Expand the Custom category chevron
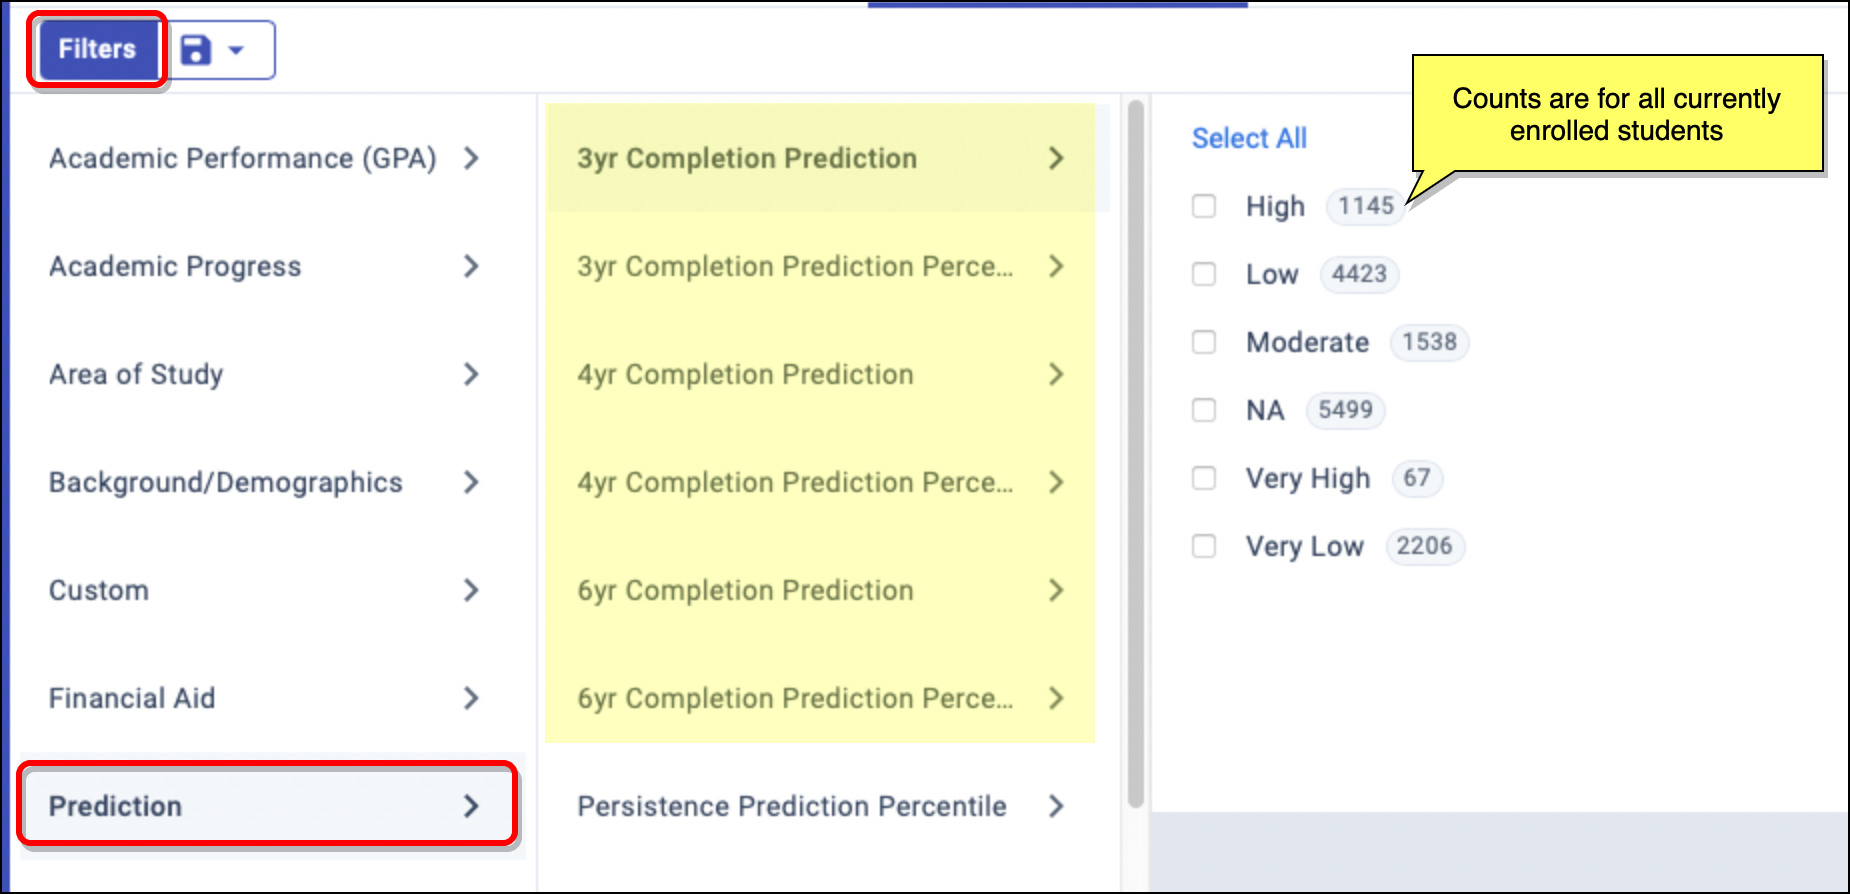The image size is (1850, 894). pos(471,590)
